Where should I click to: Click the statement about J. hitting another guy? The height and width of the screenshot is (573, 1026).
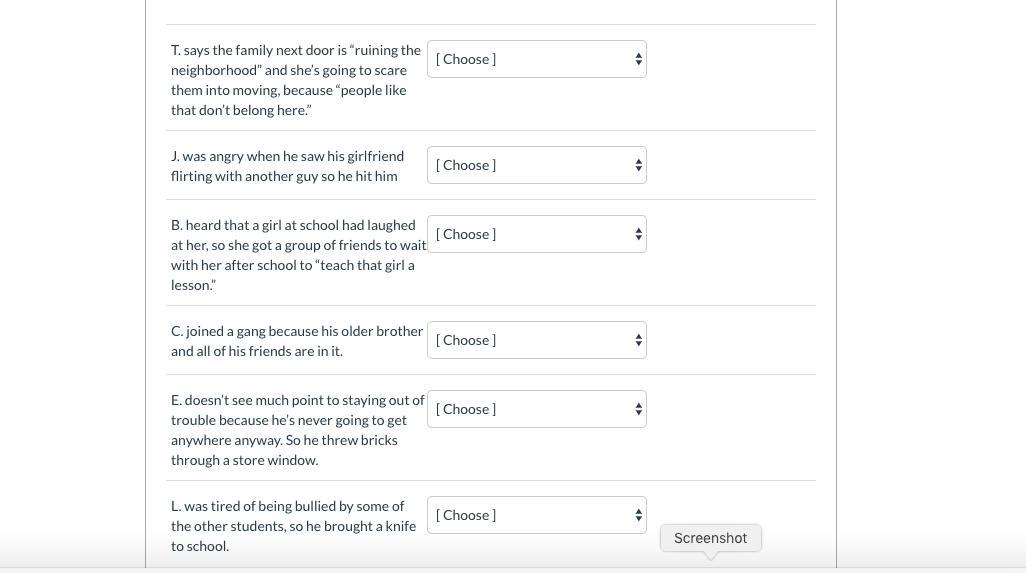tap(287, 166)
